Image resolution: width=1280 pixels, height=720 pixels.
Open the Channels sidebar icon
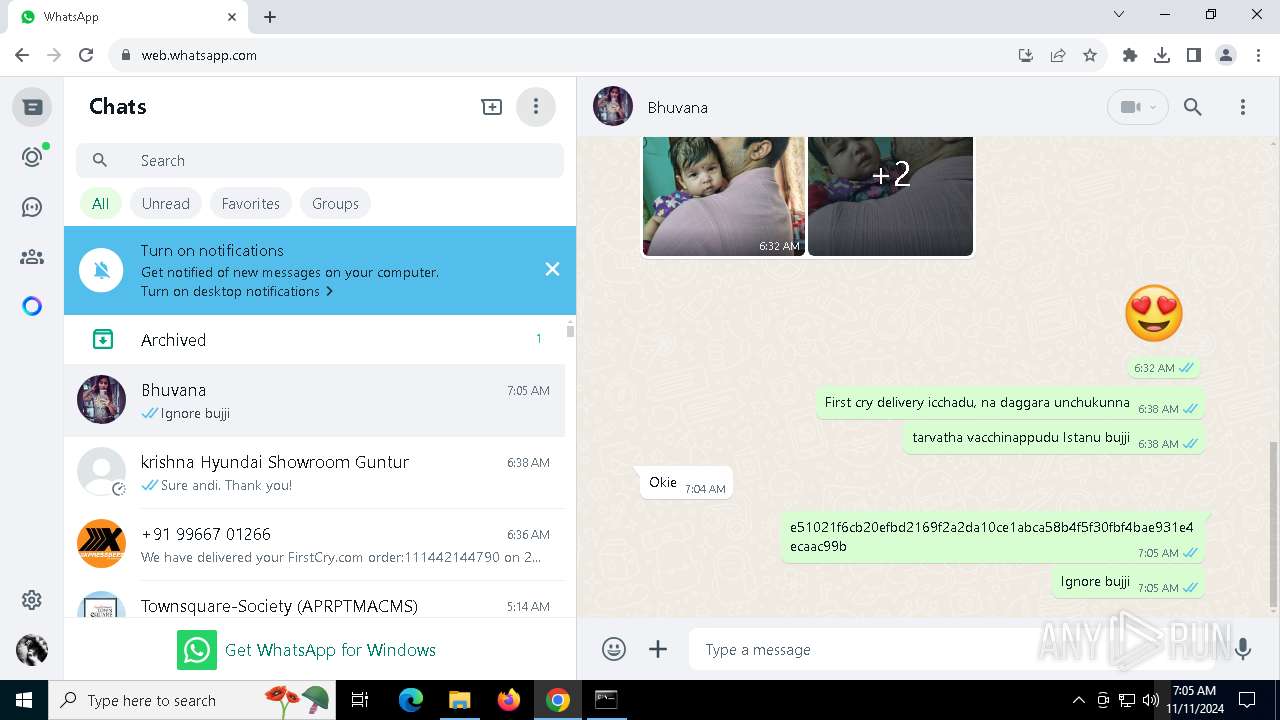32,207
